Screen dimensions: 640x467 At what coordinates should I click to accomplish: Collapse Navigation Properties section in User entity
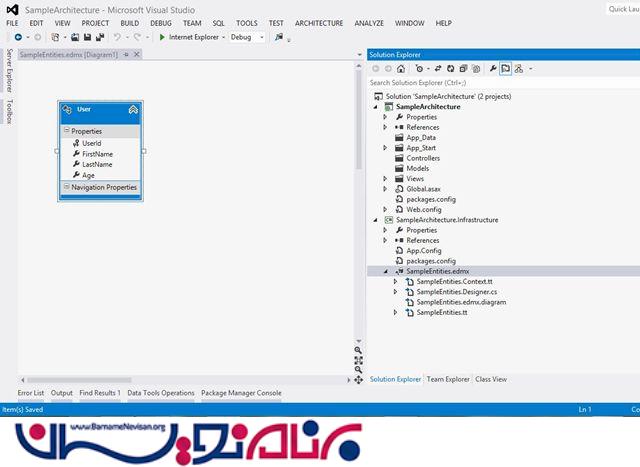pyautogui.click(x=67, y=187)
